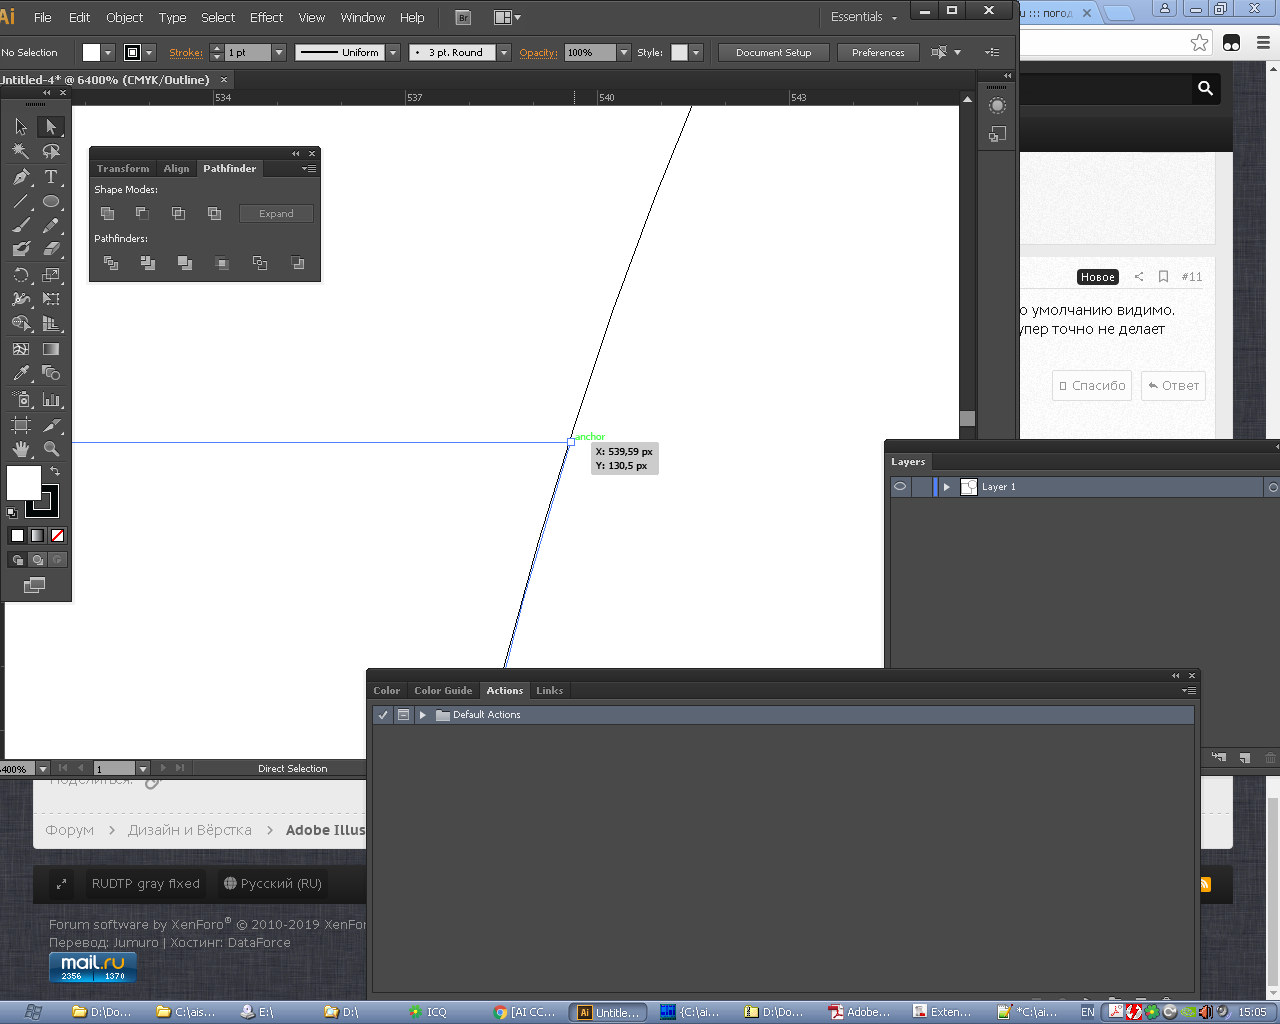Toggle the Default Actions checkmark
The height and width of the screenshot is (1024, 1280).
(383, 715)
